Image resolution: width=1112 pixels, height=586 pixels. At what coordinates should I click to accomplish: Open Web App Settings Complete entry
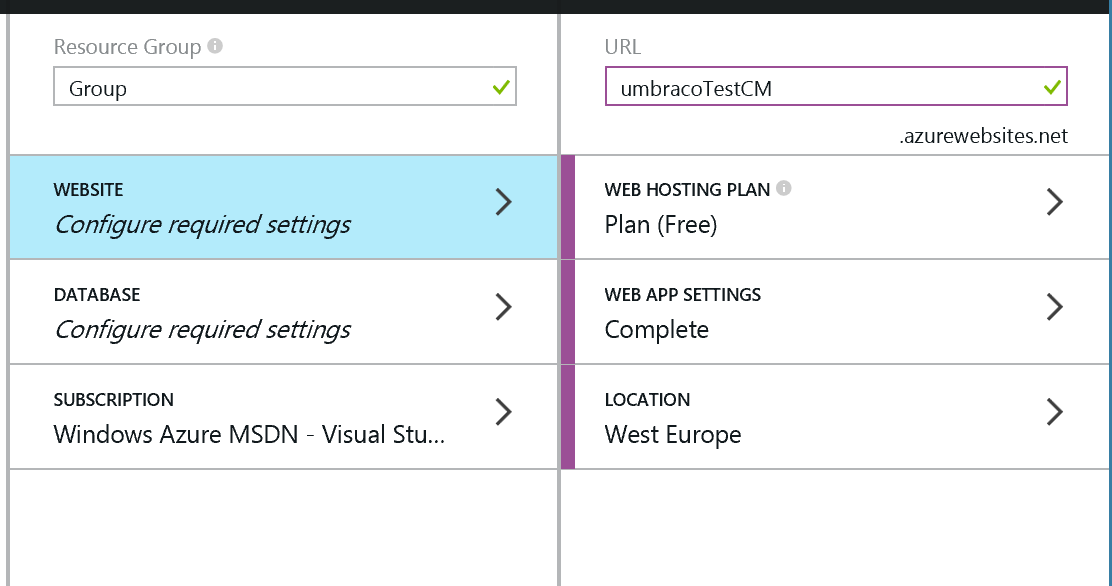point(842,312)
